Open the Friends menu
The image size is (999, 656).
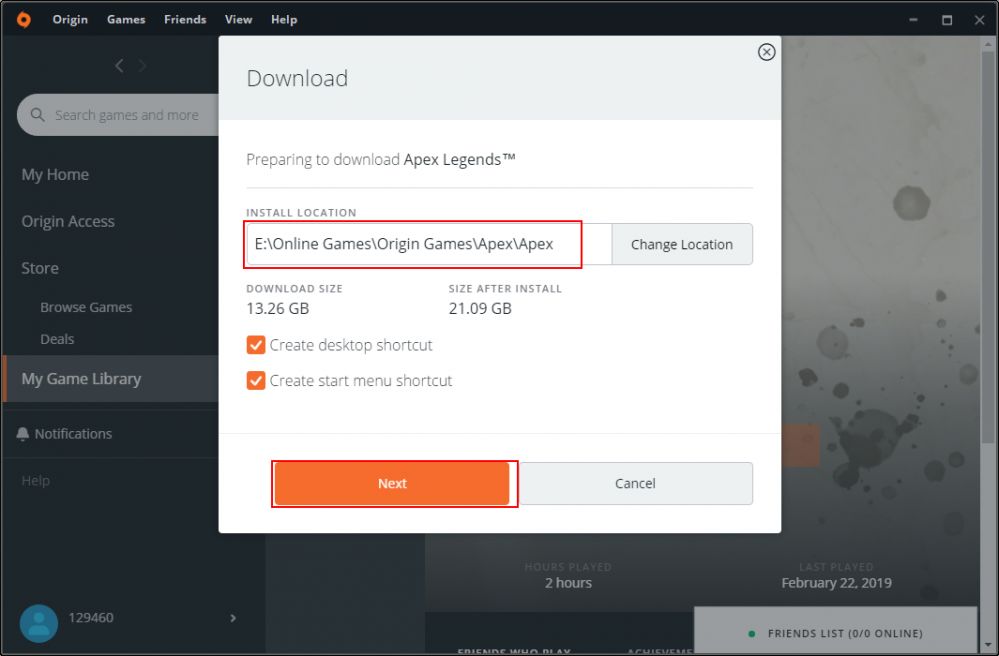pos(185,20)
